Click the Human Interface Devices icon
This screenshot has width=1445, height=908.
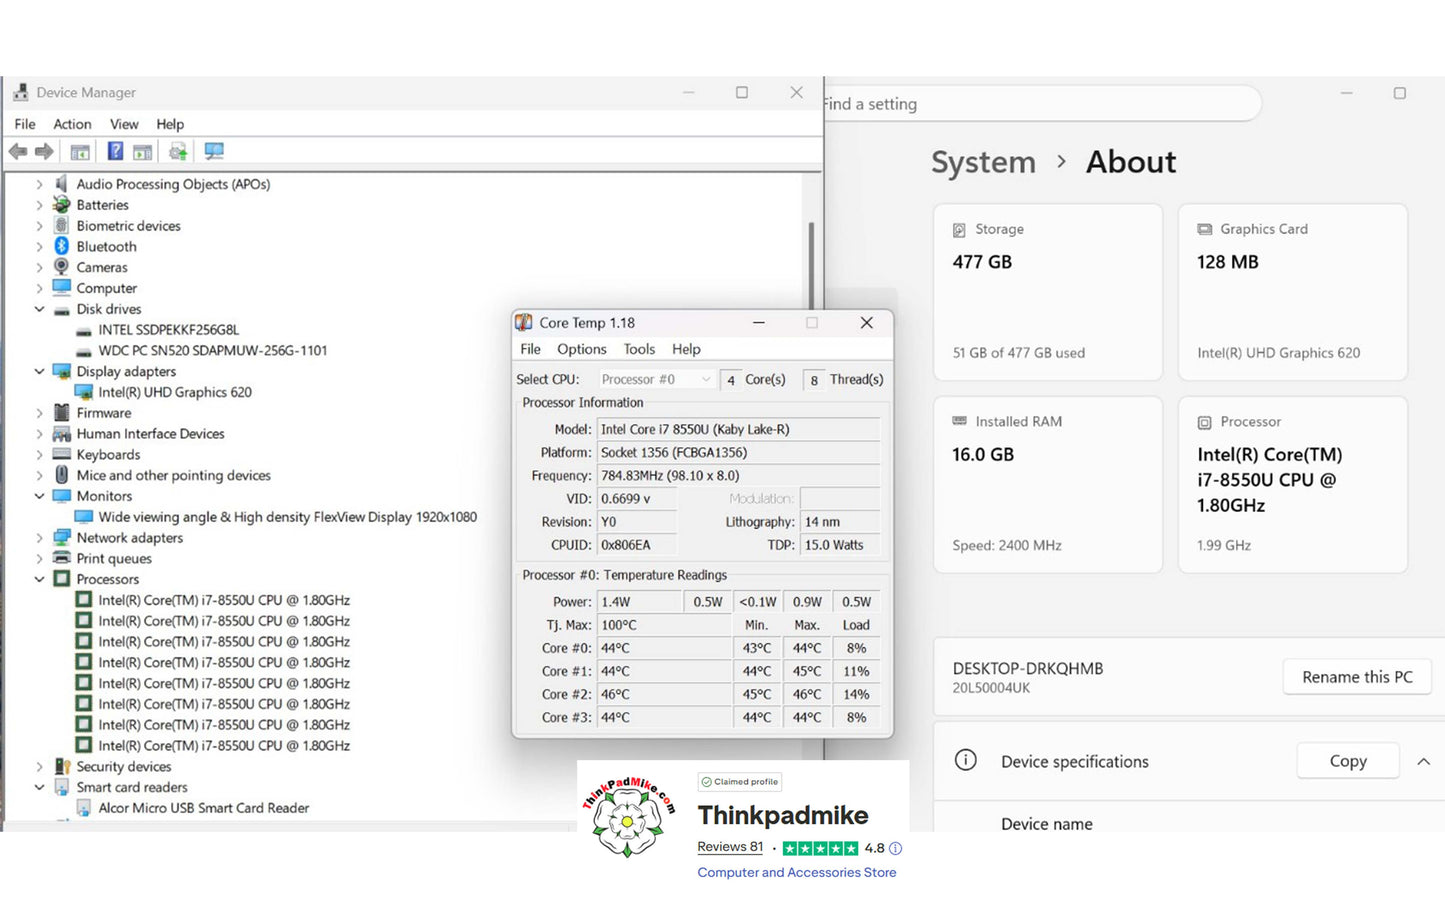click(62, 434)
